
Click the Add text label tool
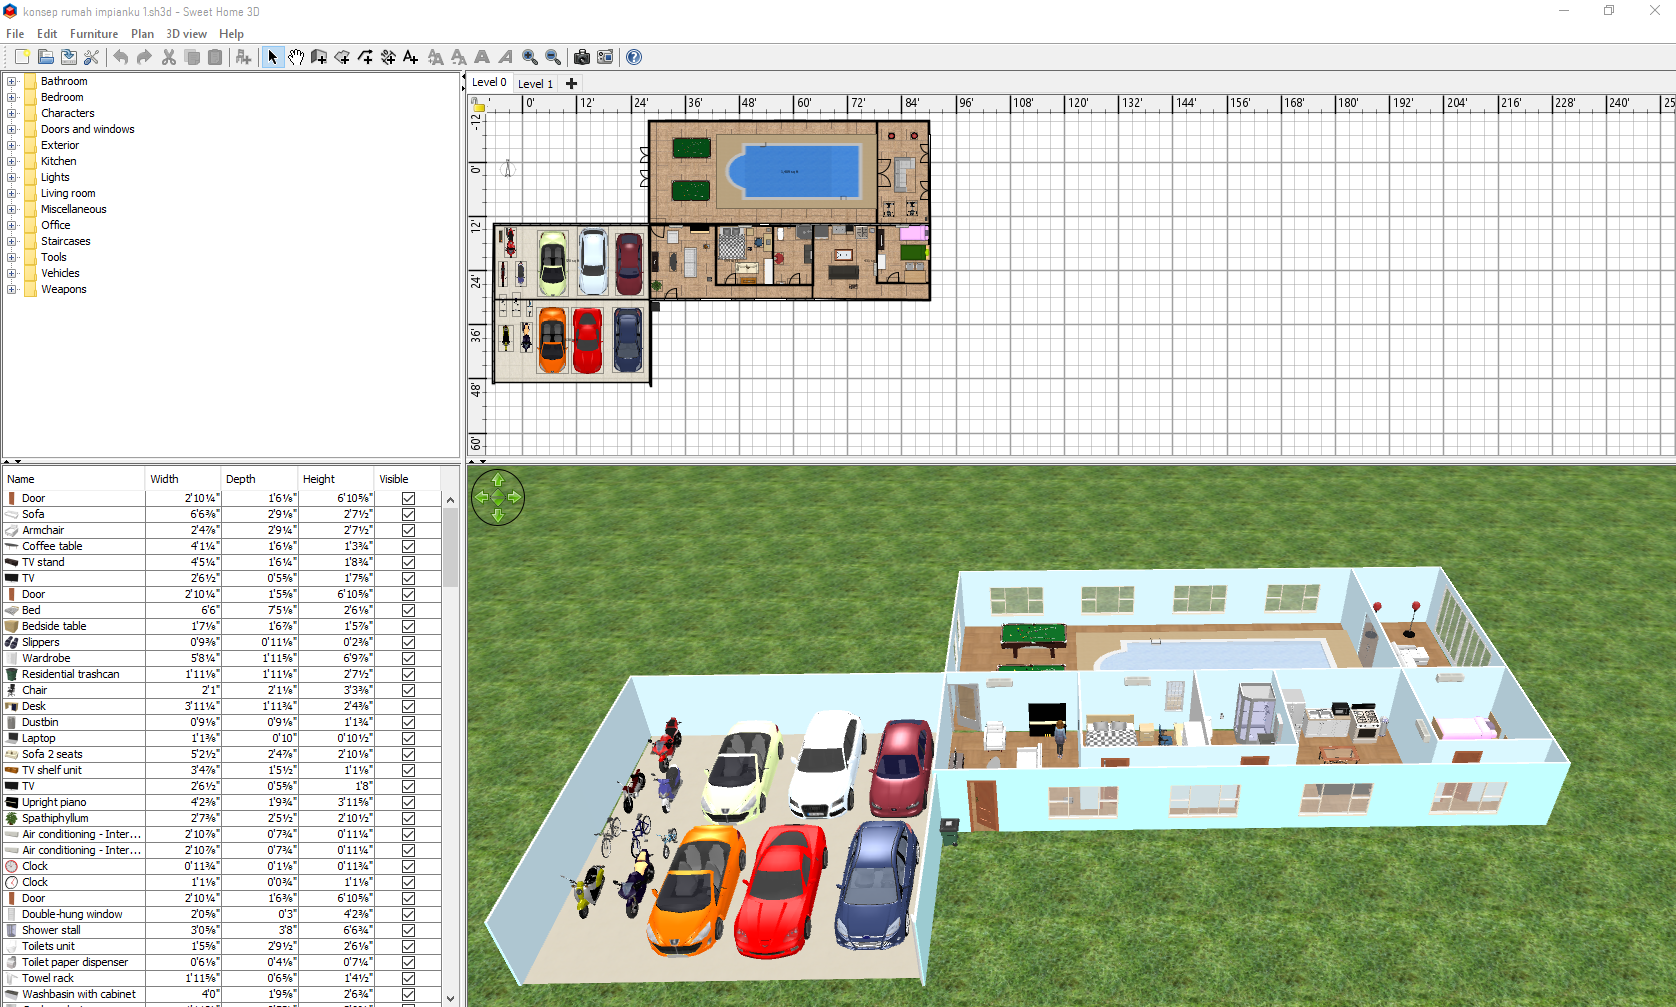(x=411, y=57)
